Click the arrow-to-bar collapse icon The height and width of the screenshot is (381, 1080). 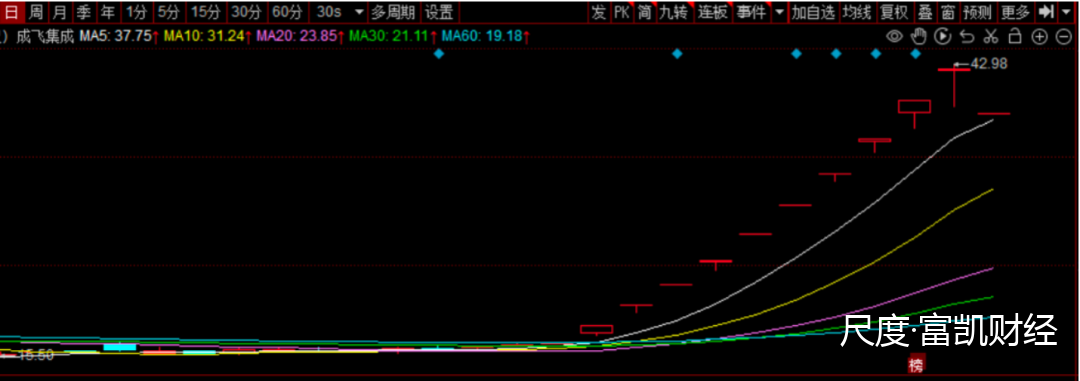[x=1046, y=12]
